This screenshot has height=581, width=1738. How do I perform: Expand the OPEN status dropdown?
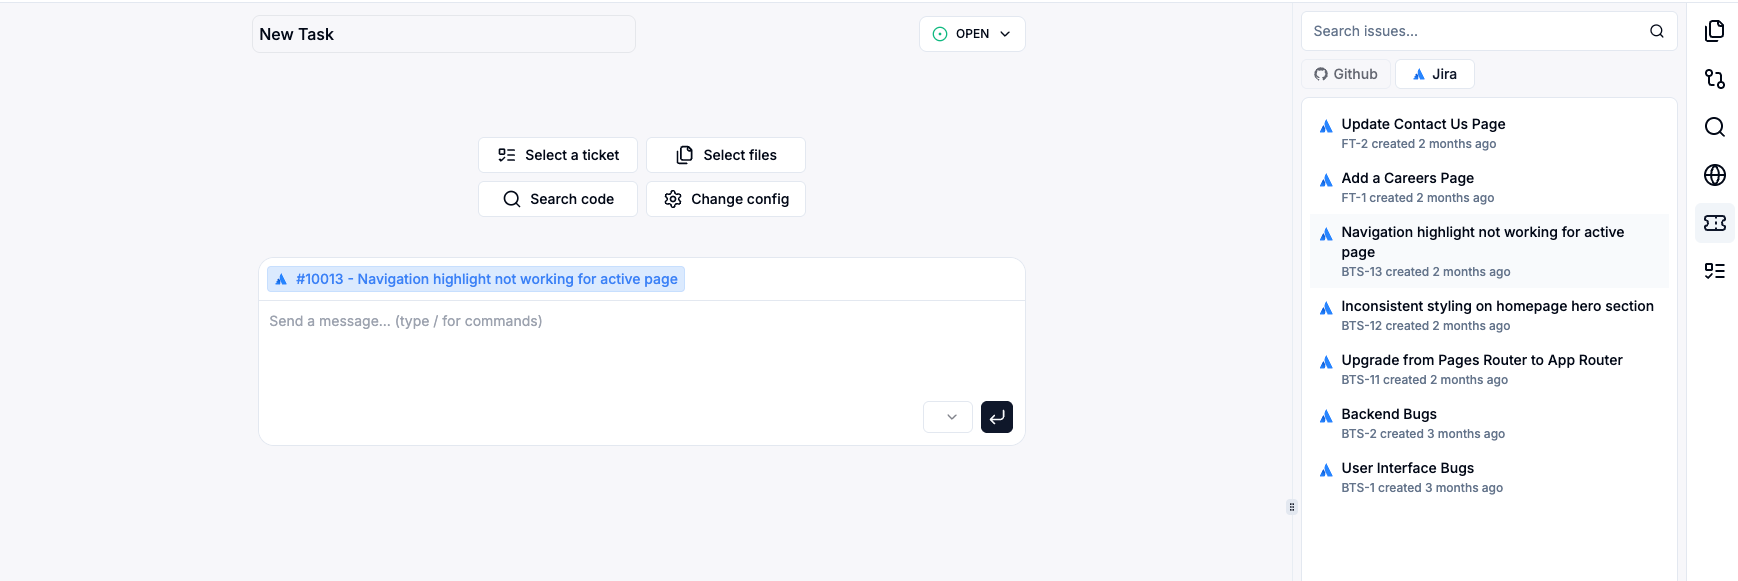click(x=971, y=34)
